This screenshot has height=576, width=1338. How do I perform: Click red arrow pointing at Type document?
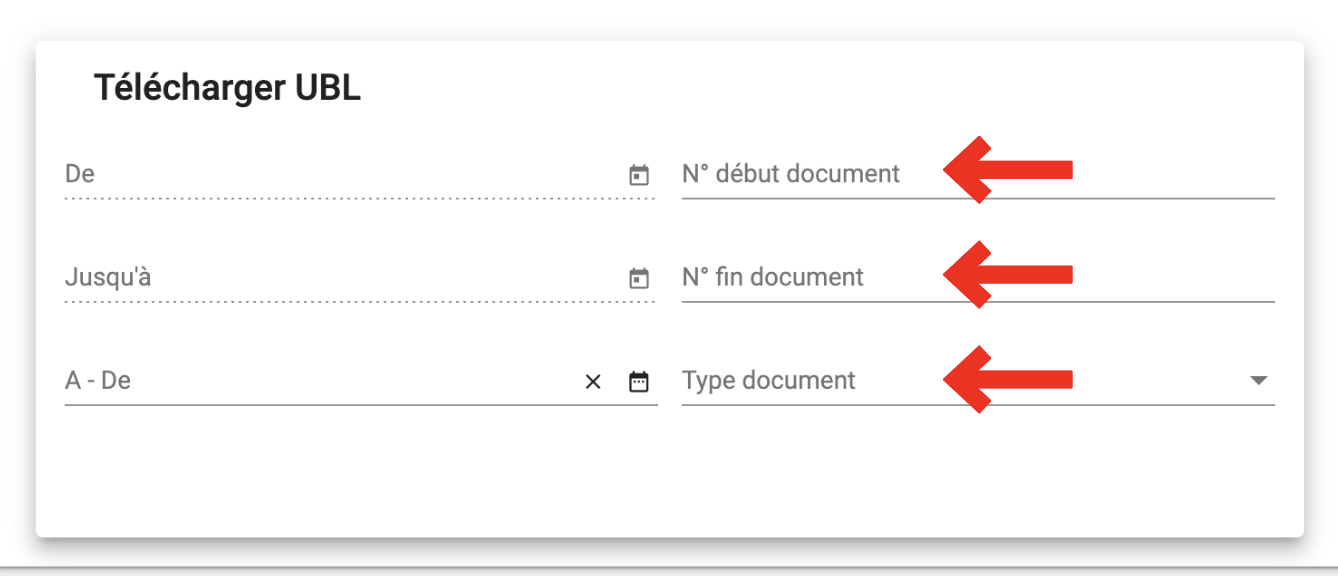tap(1008, 378)
